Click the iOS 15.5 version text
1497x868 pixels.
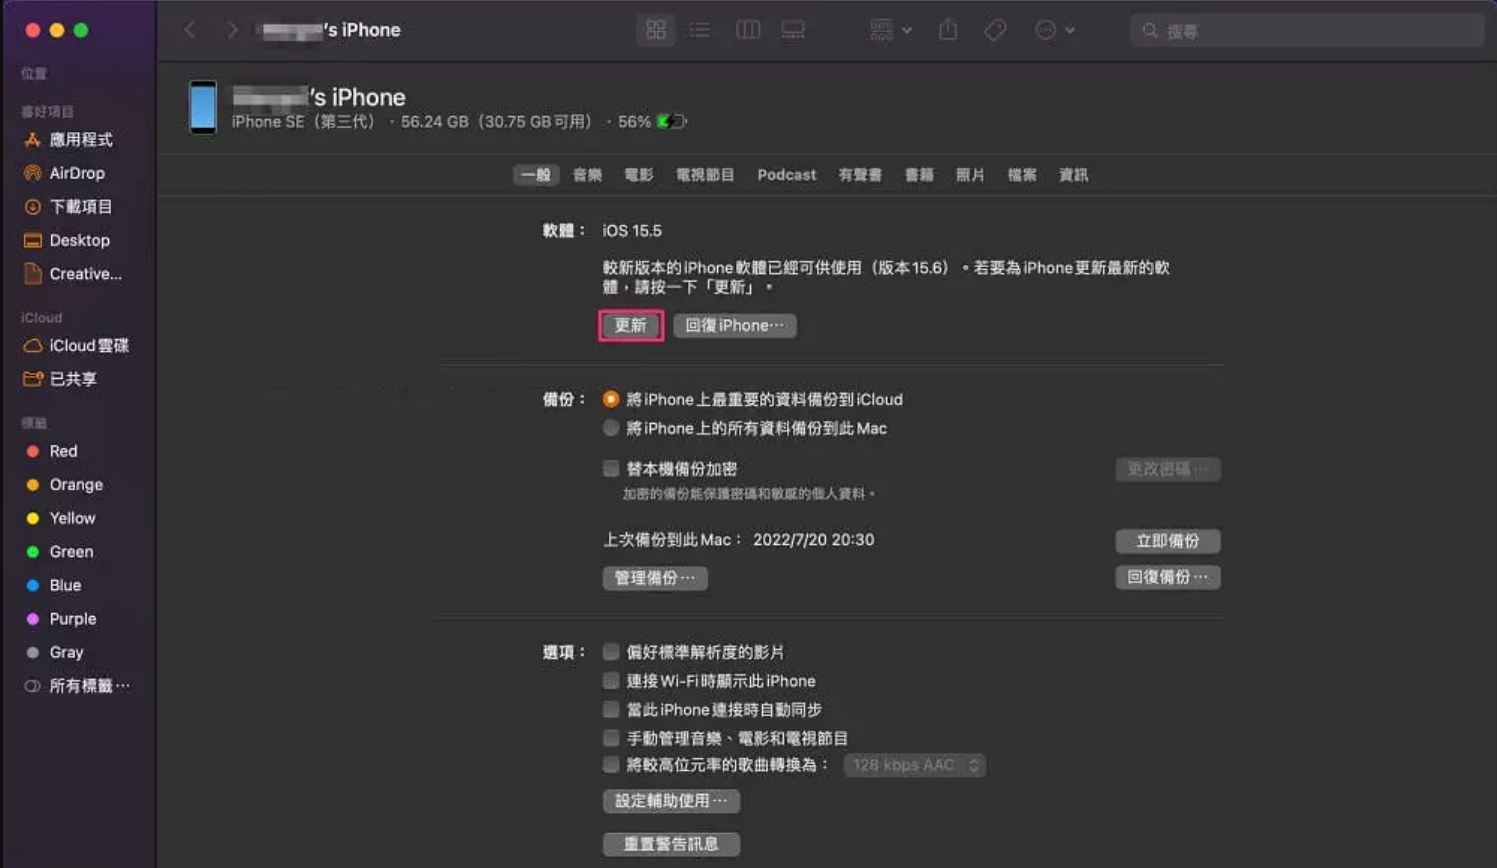632,231
